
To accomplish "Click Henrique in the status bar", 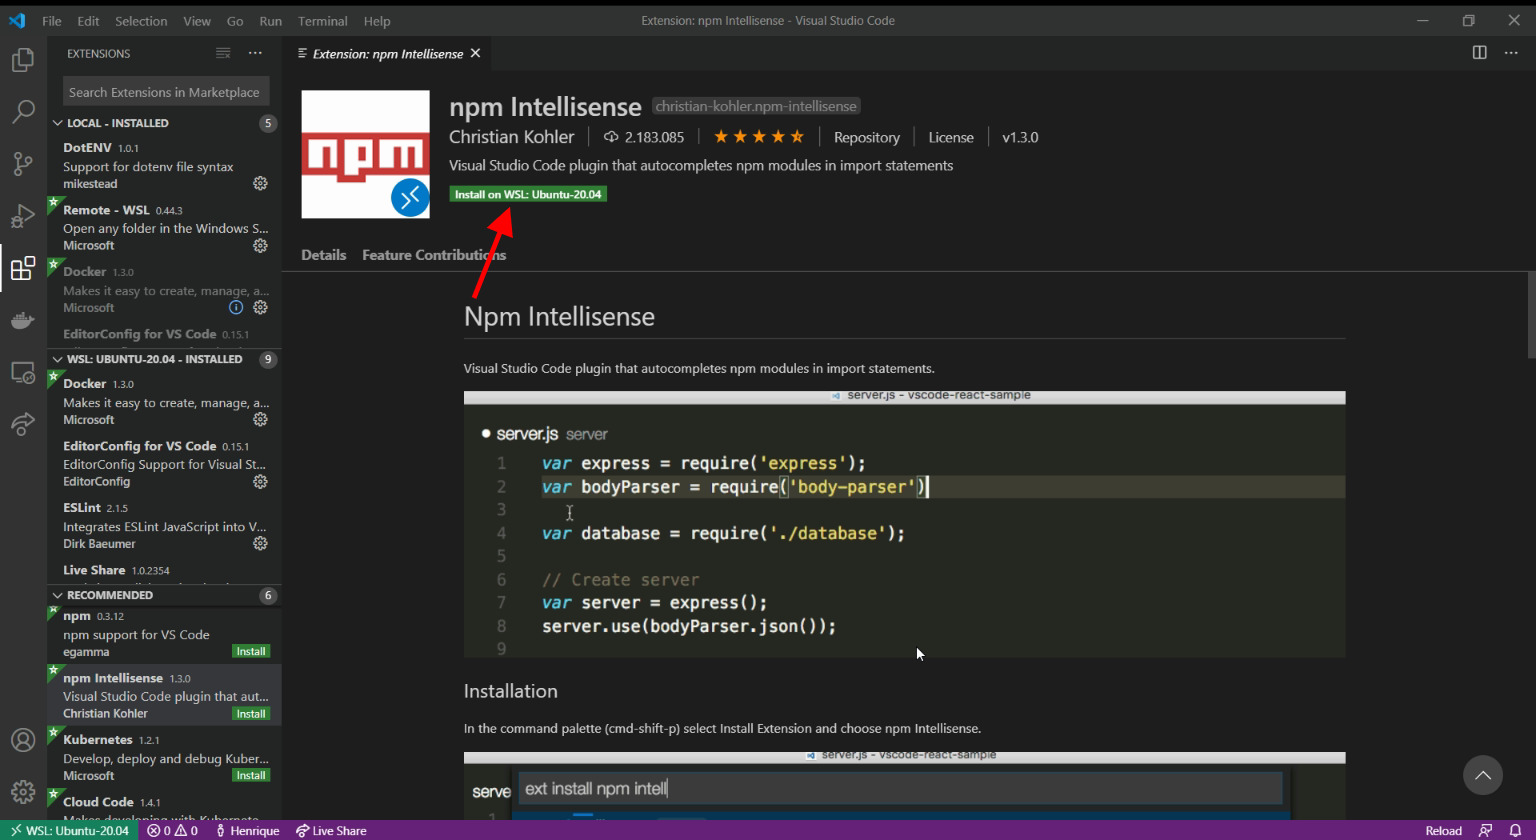I will pyautogui.click(x=247, y=830).
